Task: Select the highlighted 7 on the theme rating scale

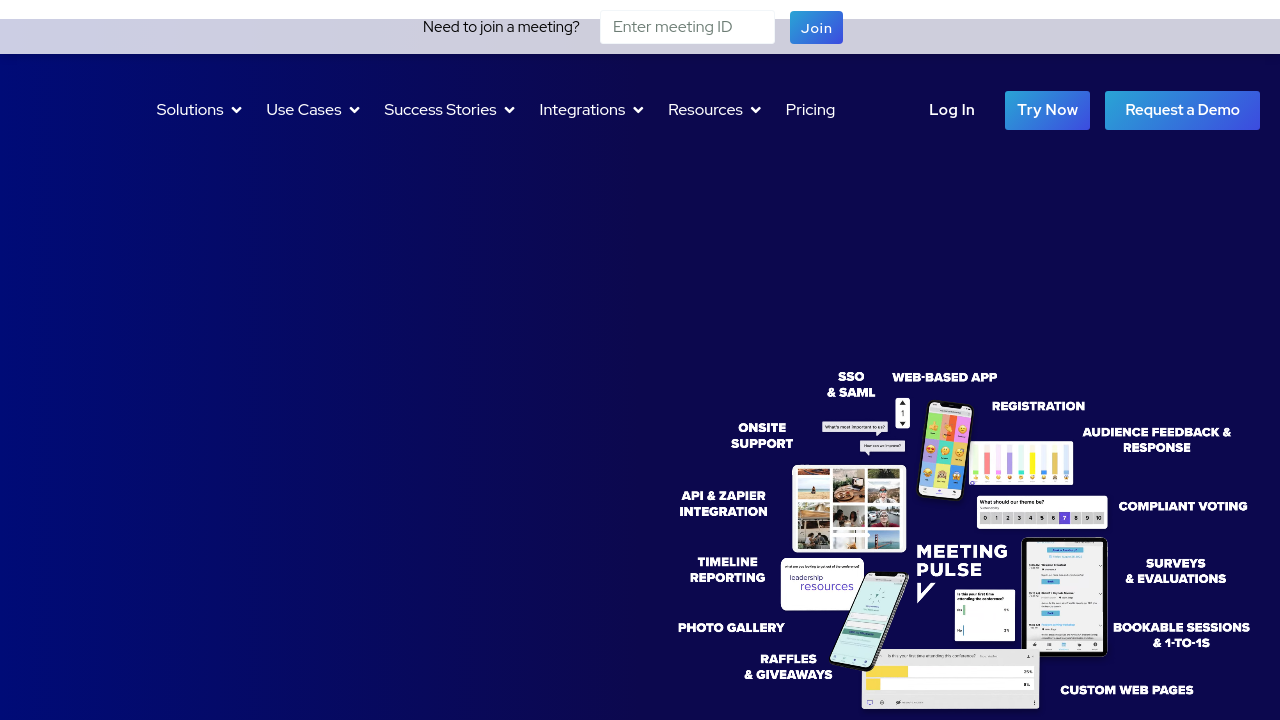Action: 1064,518
